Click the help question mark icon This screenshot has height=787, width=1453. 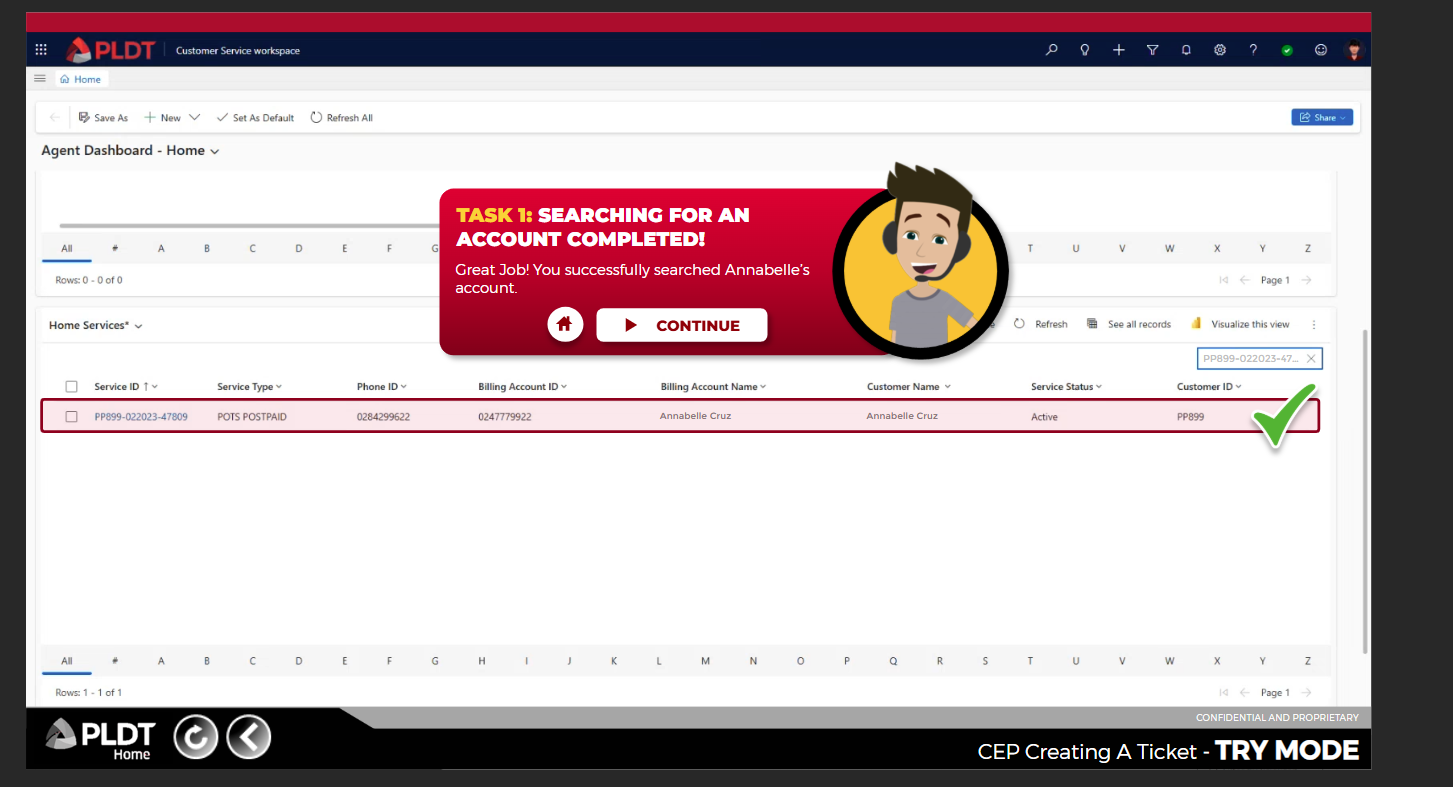point(1253,50)
